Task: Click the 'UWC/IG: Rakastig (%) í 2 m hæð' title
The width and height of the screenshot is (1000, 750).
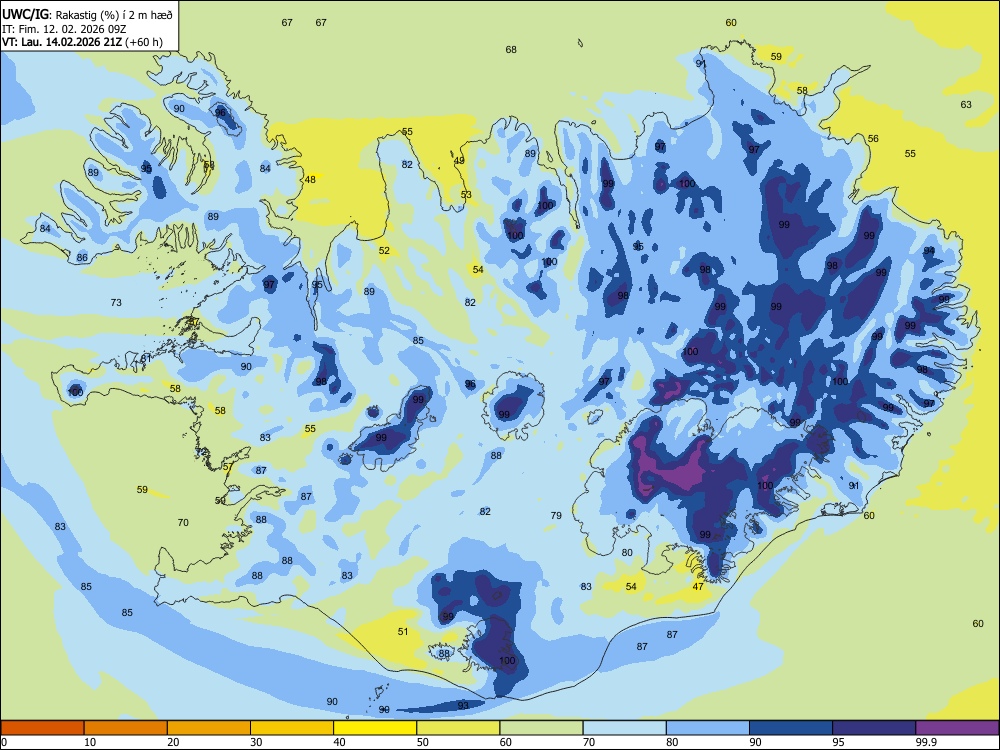Action: coord(87,15)
